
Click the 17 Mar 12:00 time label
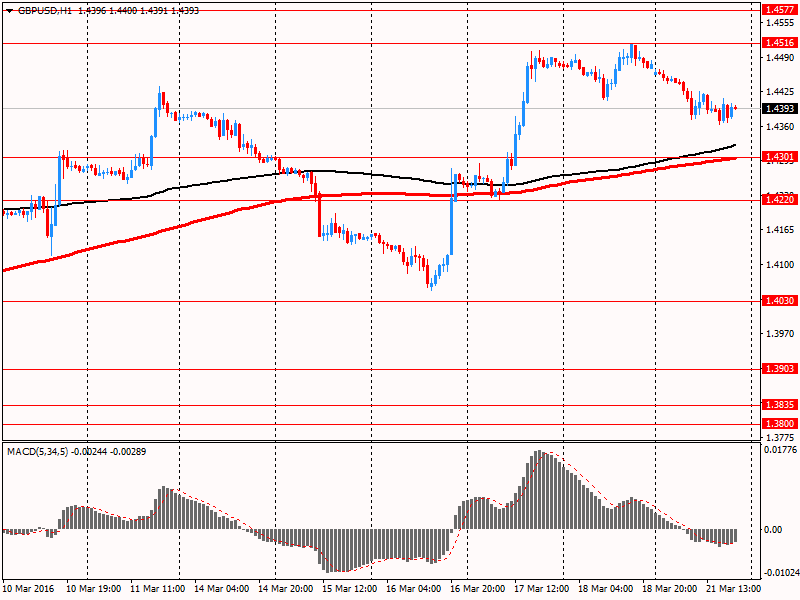pyautogui.click(x=541, y=589)
